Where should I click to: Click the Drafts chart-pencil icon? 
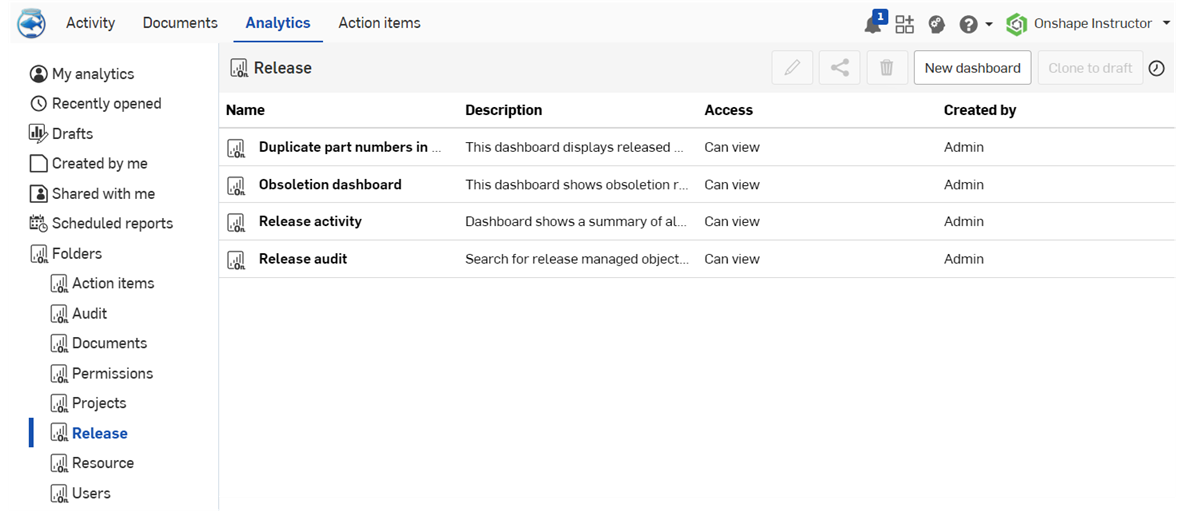(39, 134)
